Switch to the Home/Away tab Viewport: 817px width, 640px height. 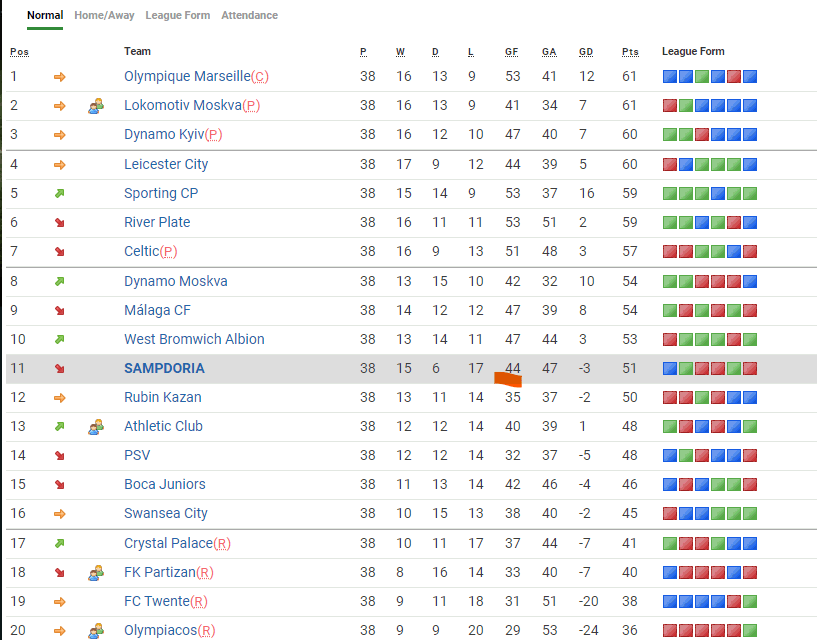104,15
